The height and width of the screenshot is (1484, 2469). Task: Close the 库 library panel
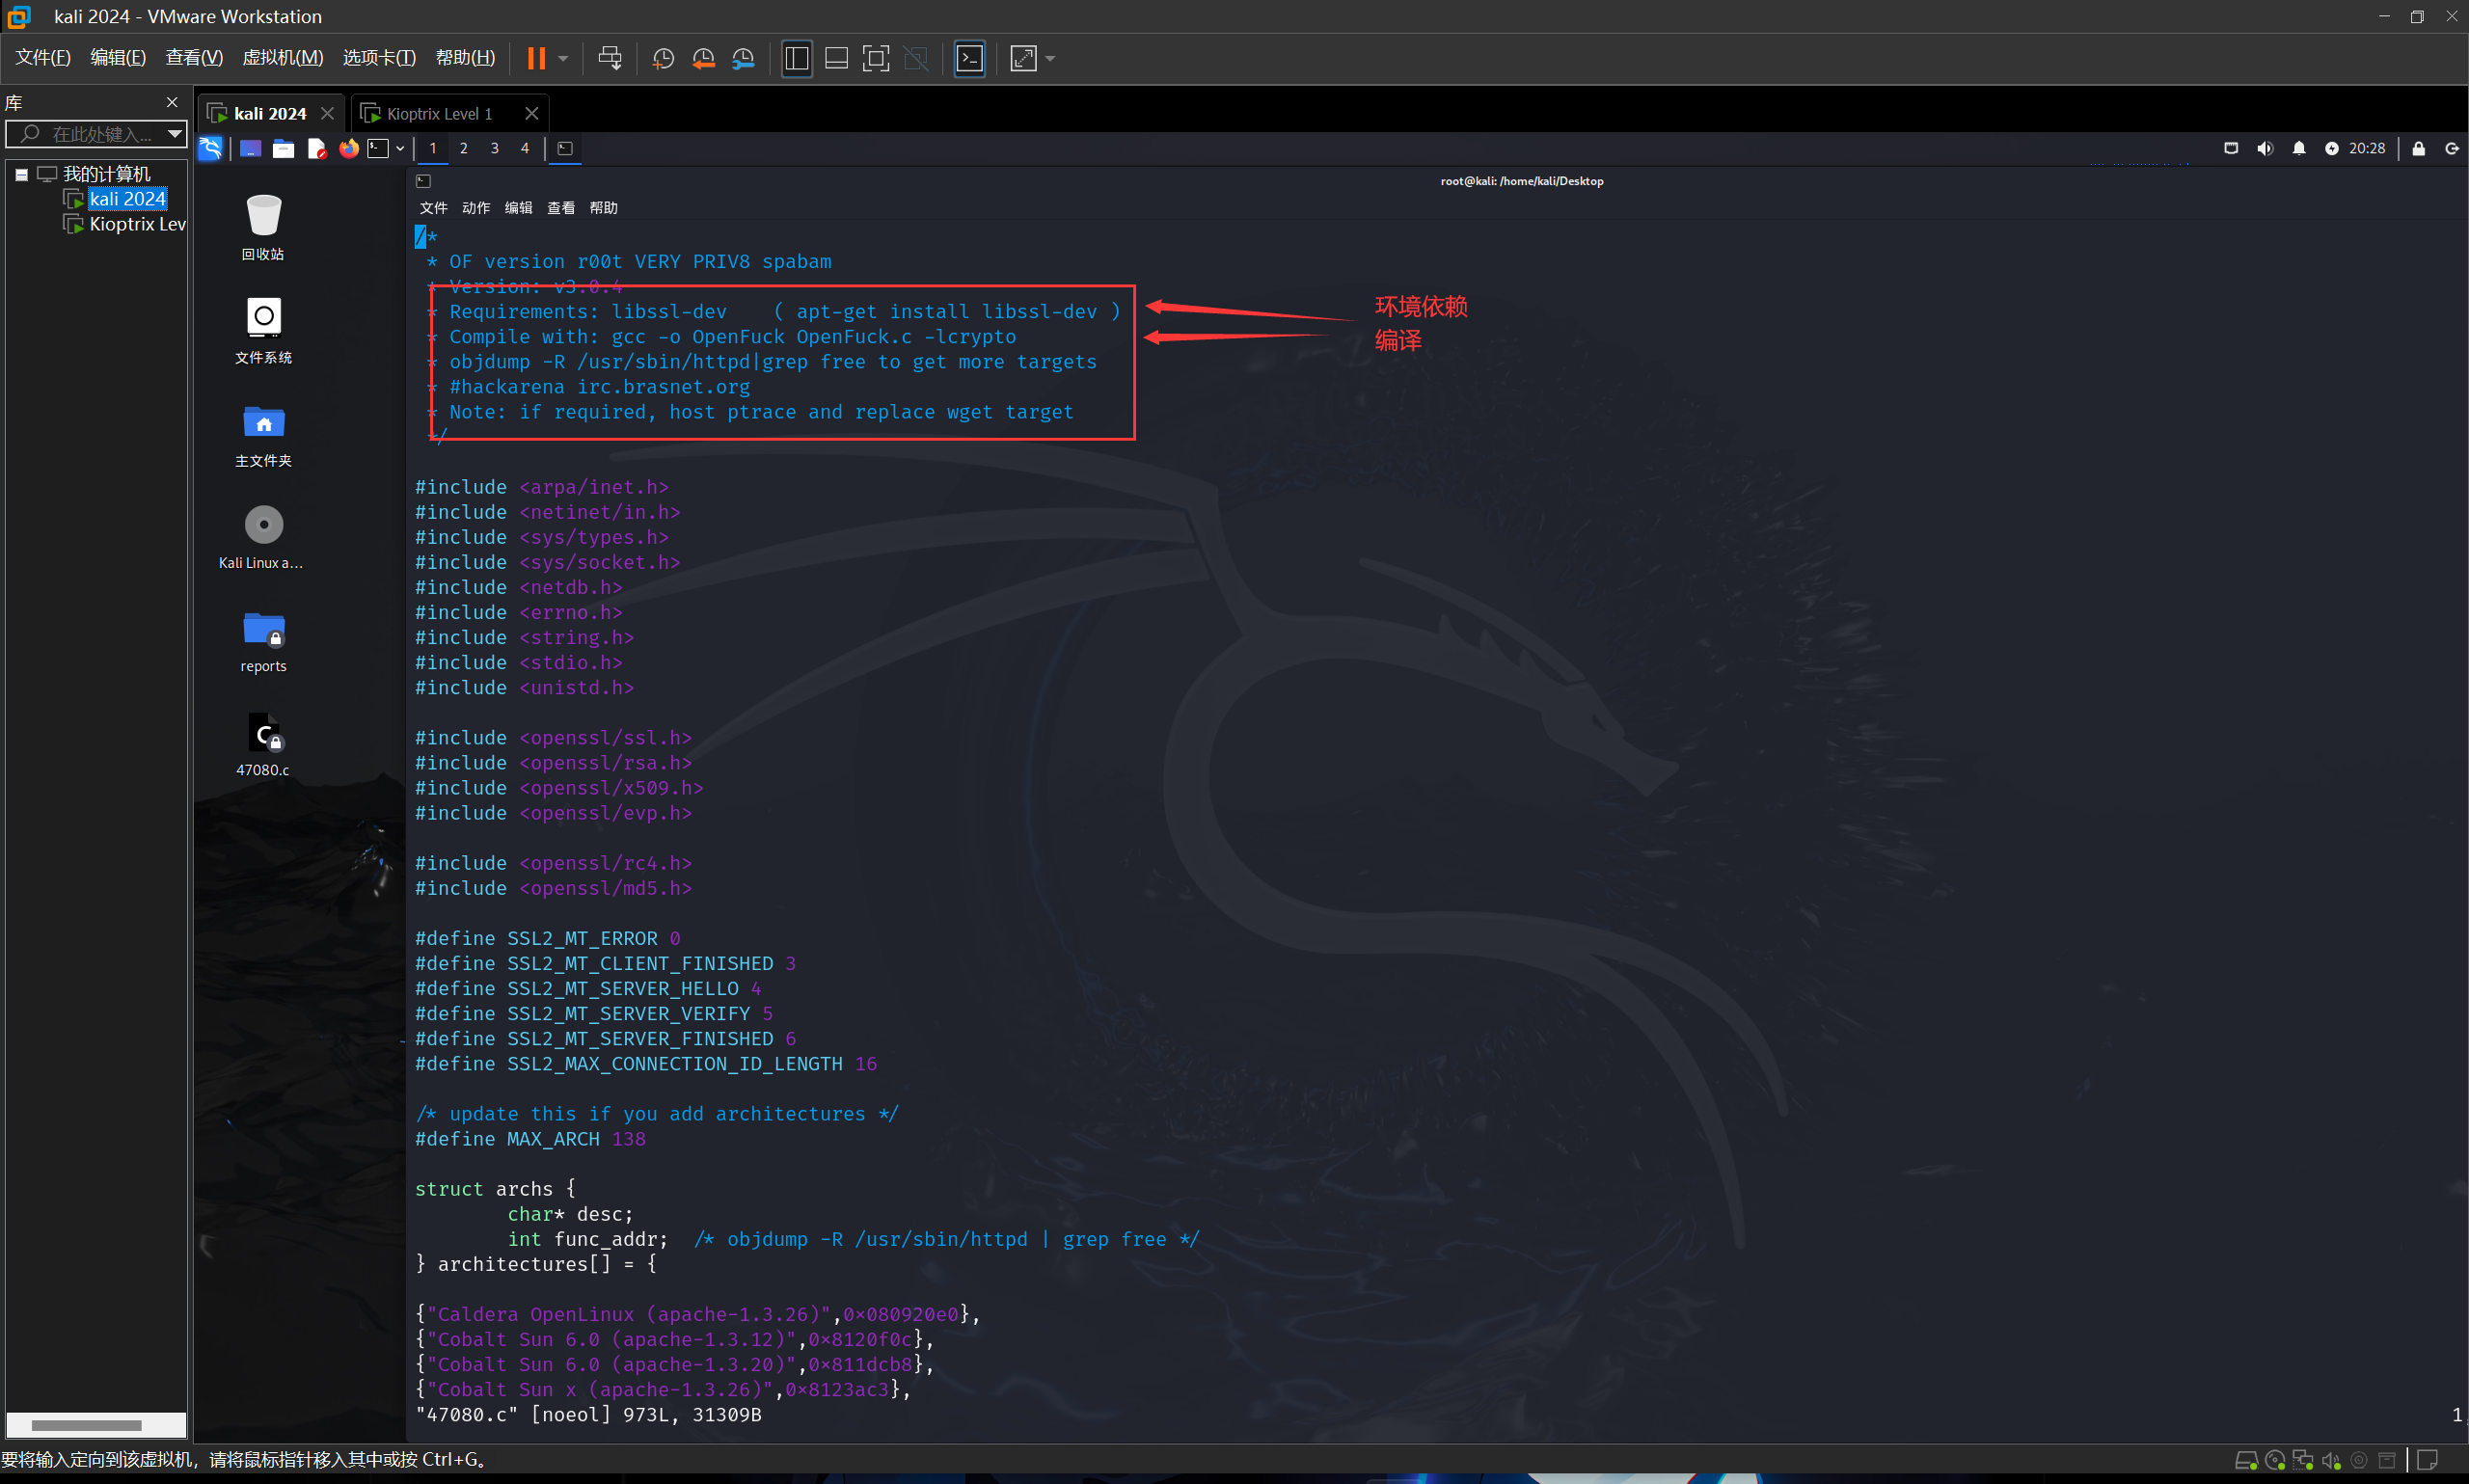click(x=172, y=102)
